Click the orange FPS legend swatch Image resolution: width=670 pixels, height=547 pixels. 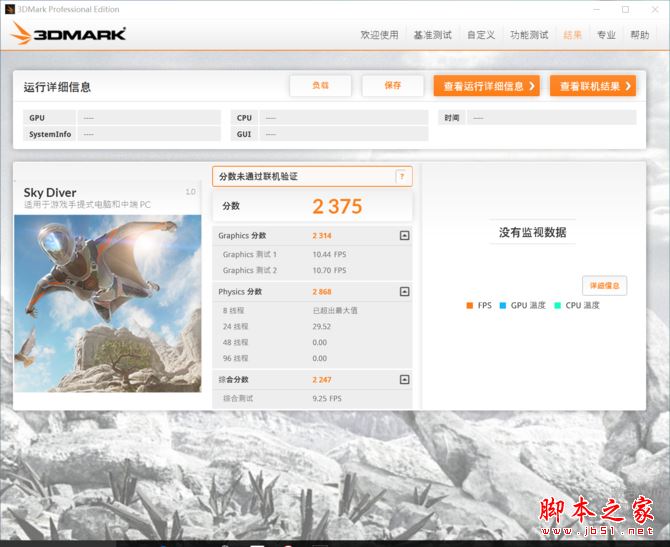pyautogui.click(x=470, y=306)
